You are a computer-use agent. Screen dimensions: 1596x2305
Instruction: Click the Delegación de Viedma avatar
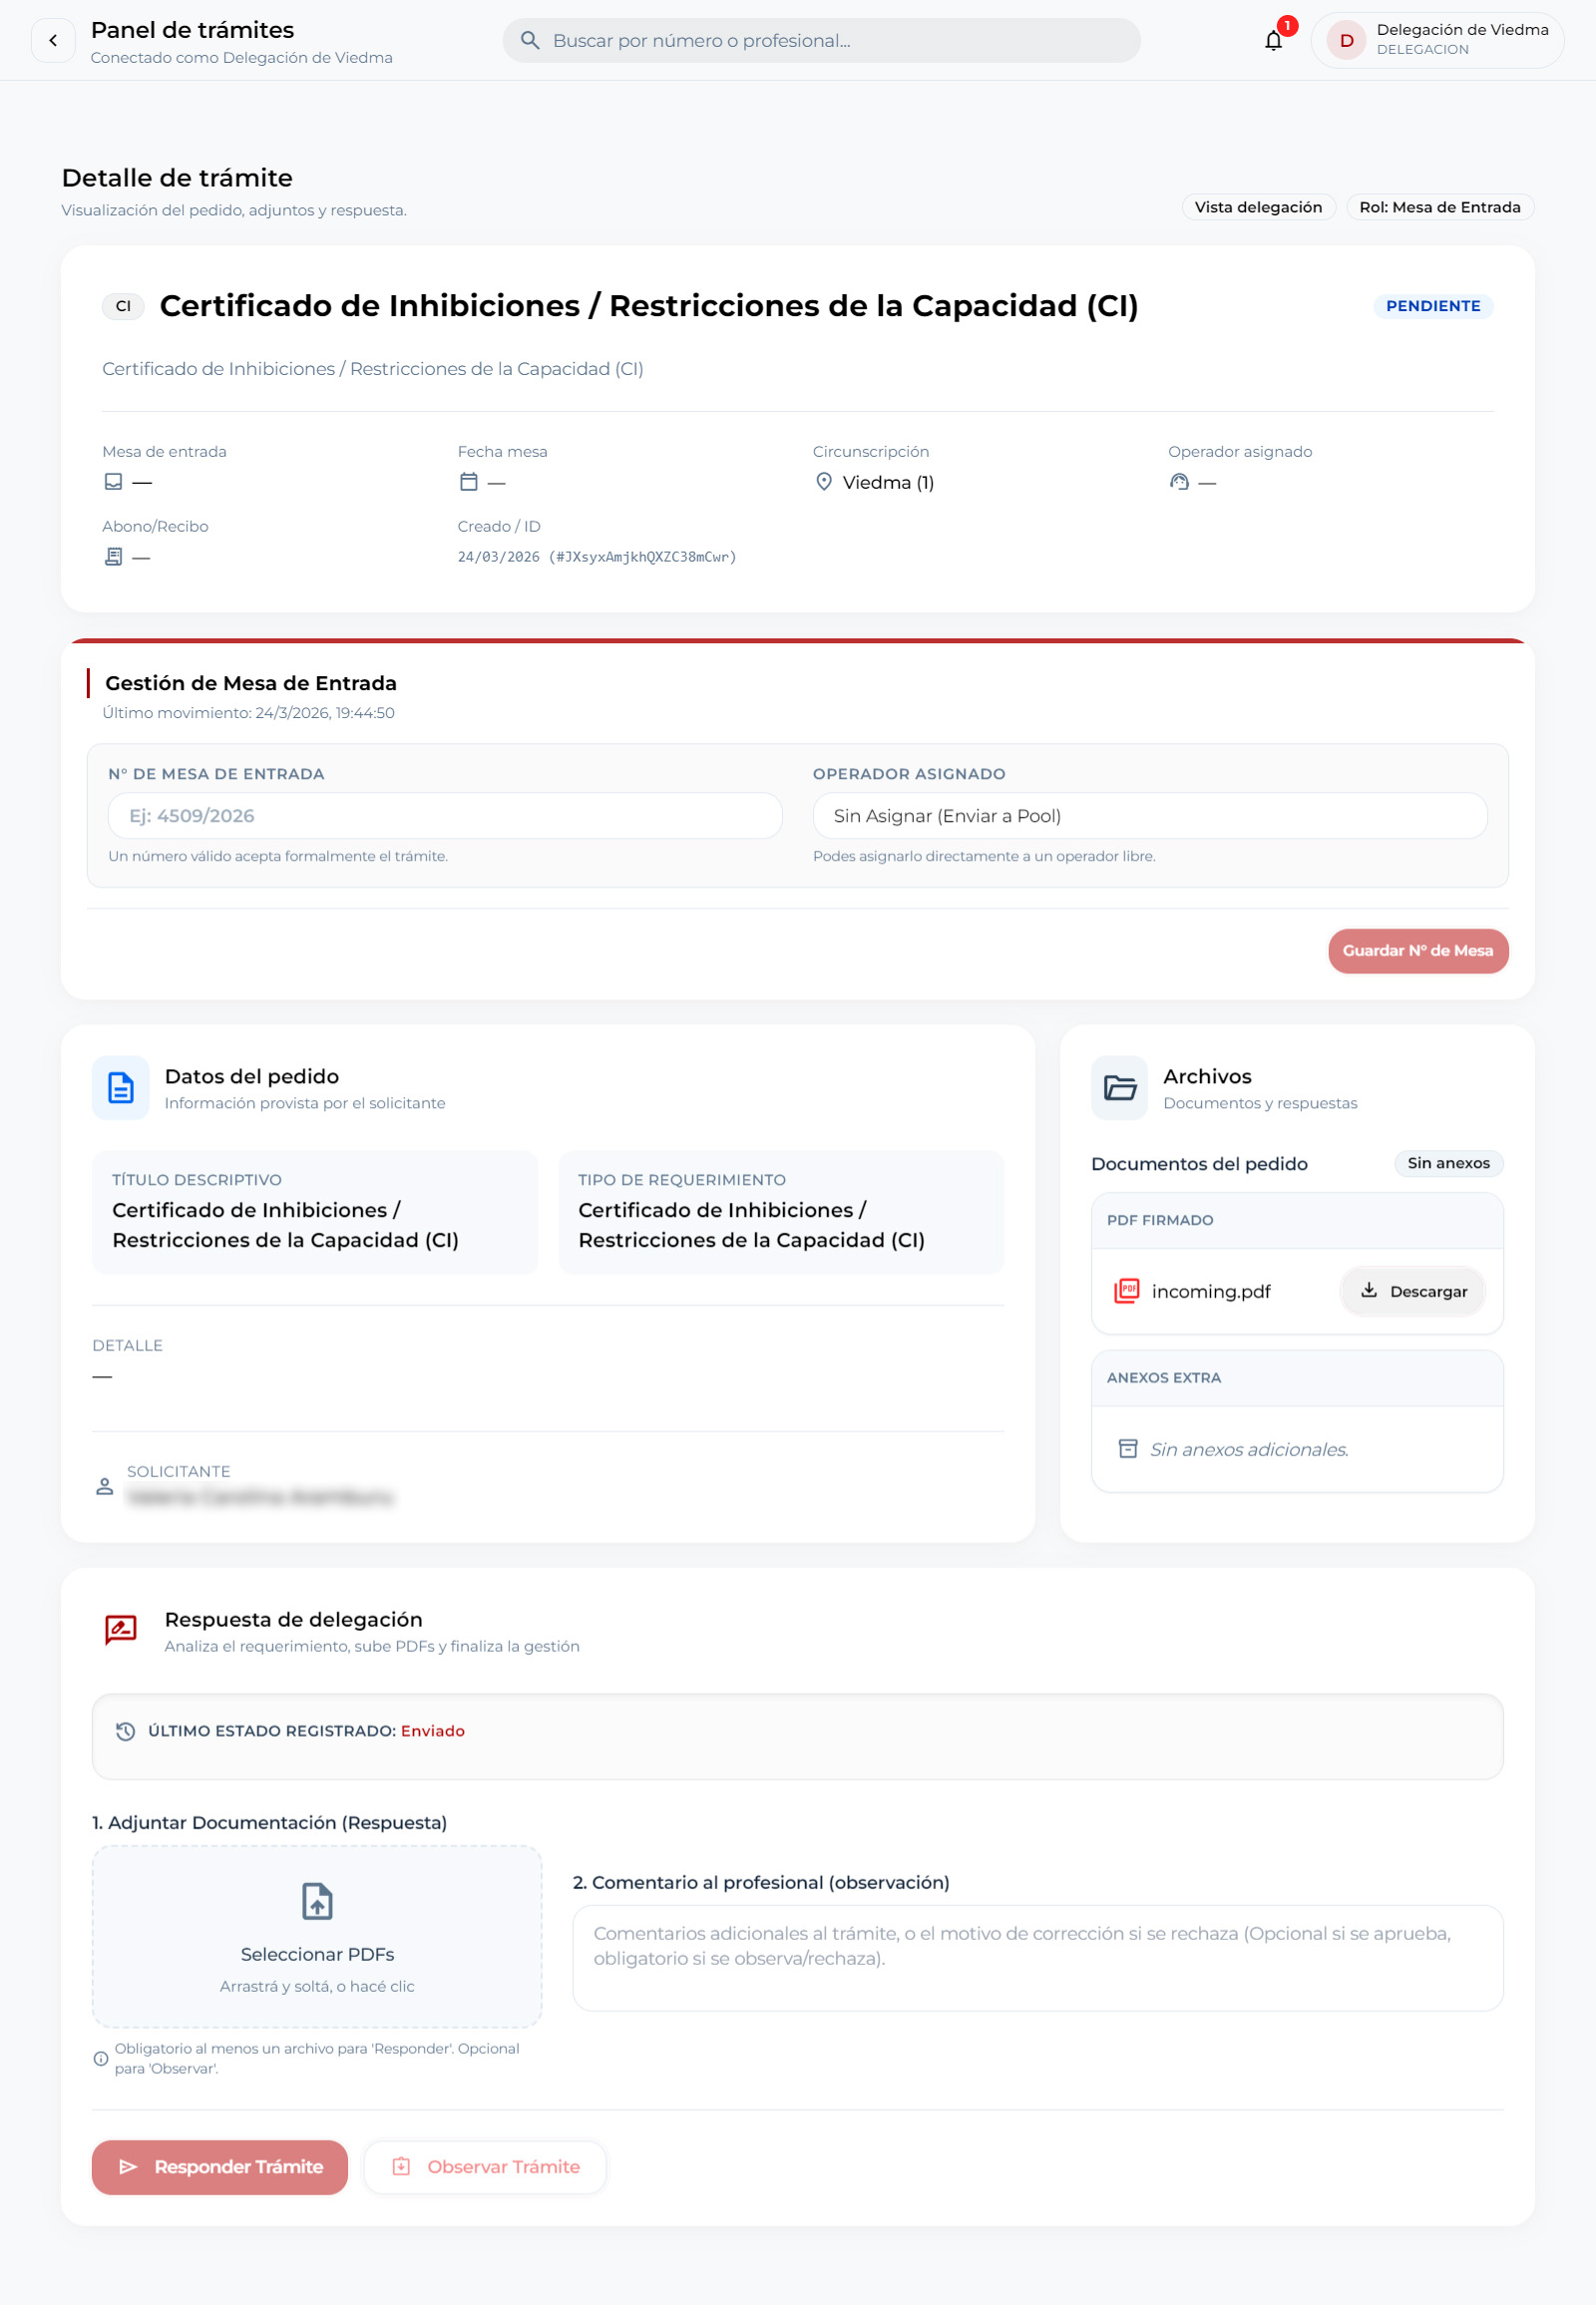(x=1346, y=41)
